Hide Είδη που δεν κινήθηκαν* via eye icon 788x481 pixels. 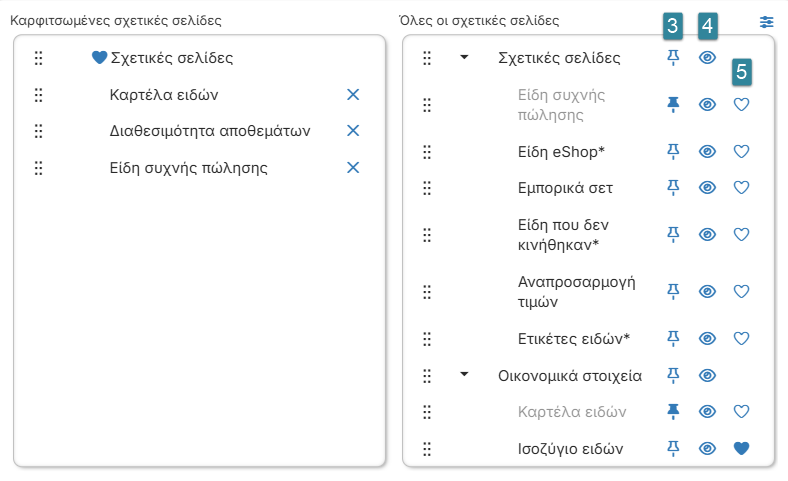(707, 235)
